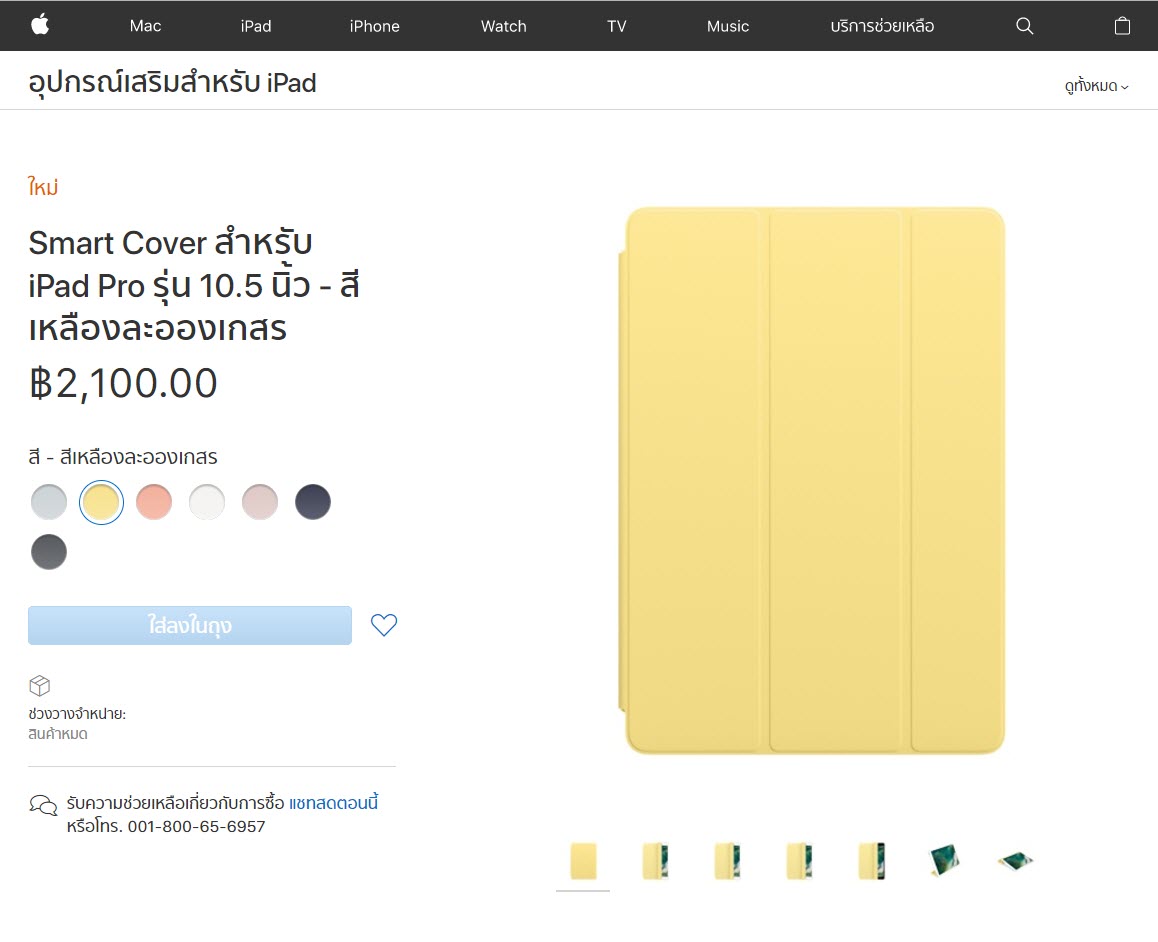Open the iPad navigation menu
1158x942 pixels.
(255, 25)
